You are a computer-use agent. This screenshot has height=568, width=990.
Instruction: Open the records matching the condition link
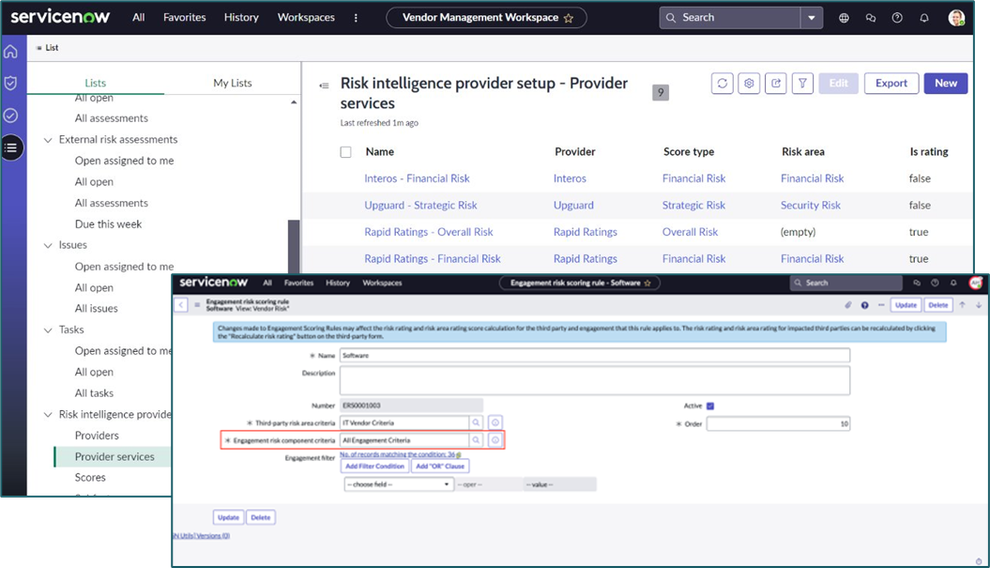(x=400, y=454)
